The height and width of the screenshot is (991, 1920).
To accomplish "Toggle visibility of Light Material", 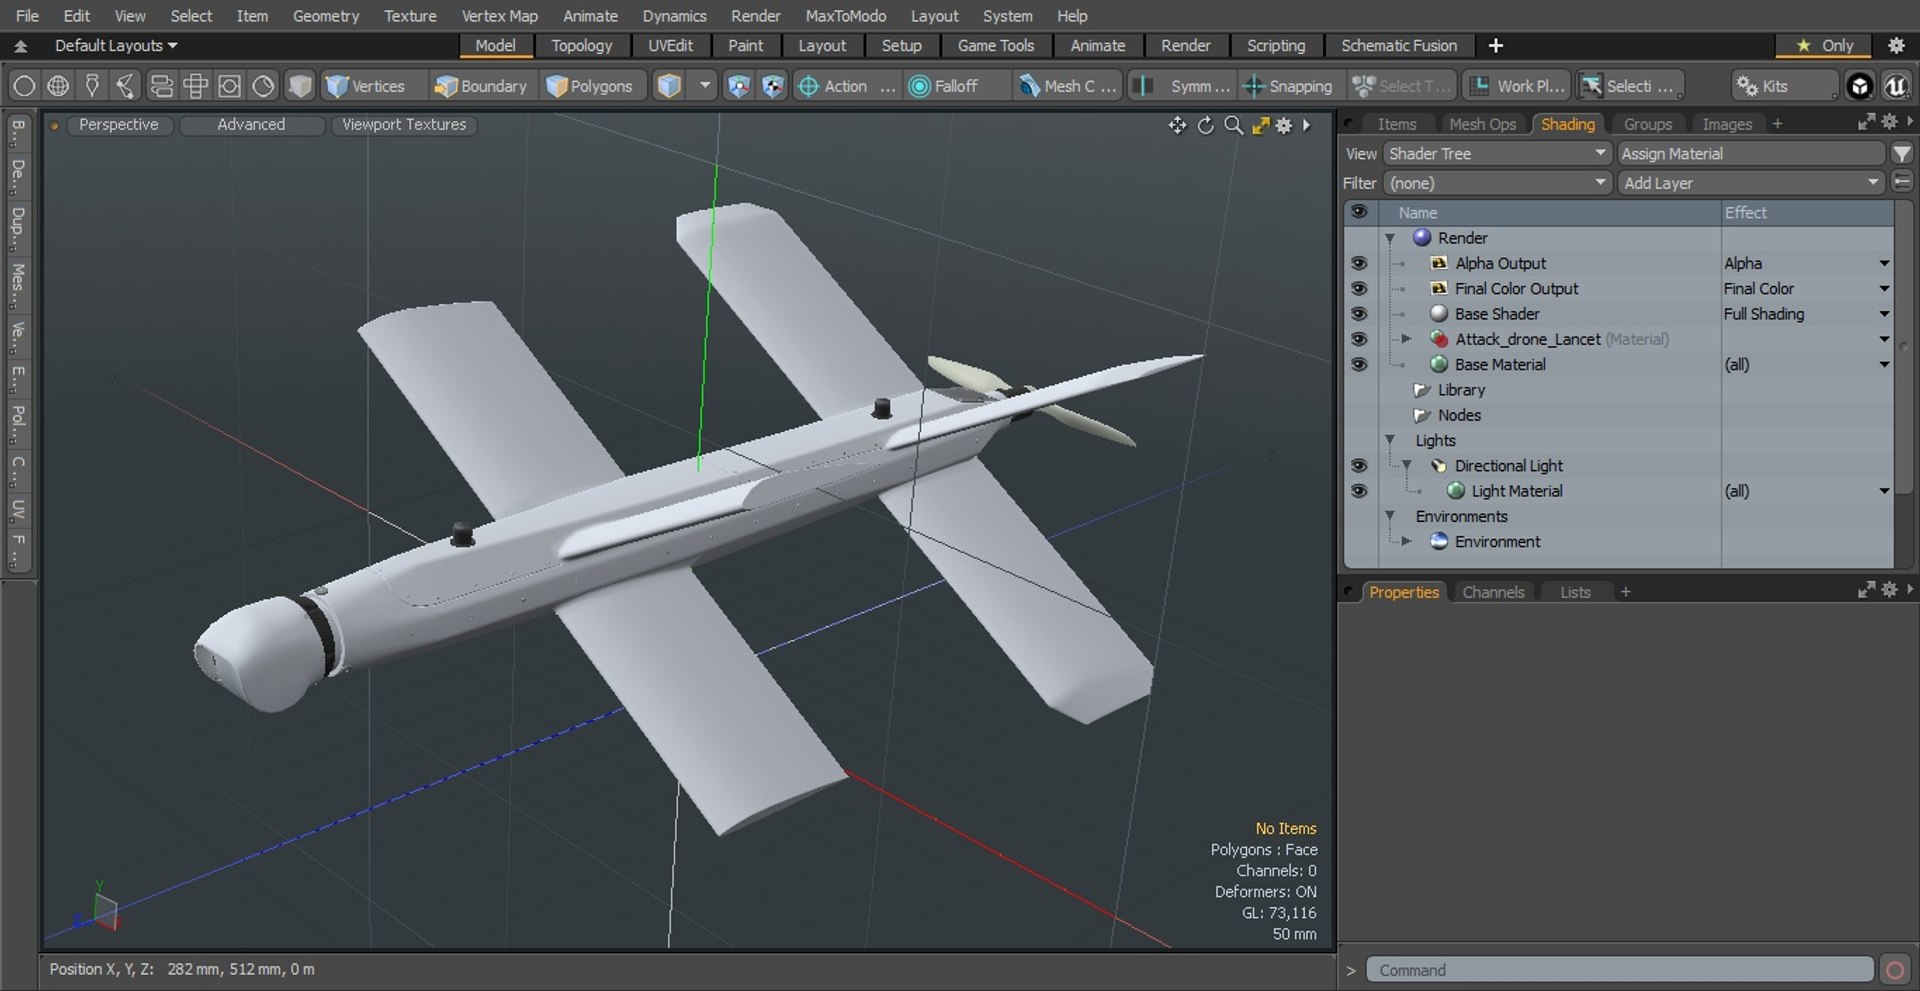I will pos(1359,491).
